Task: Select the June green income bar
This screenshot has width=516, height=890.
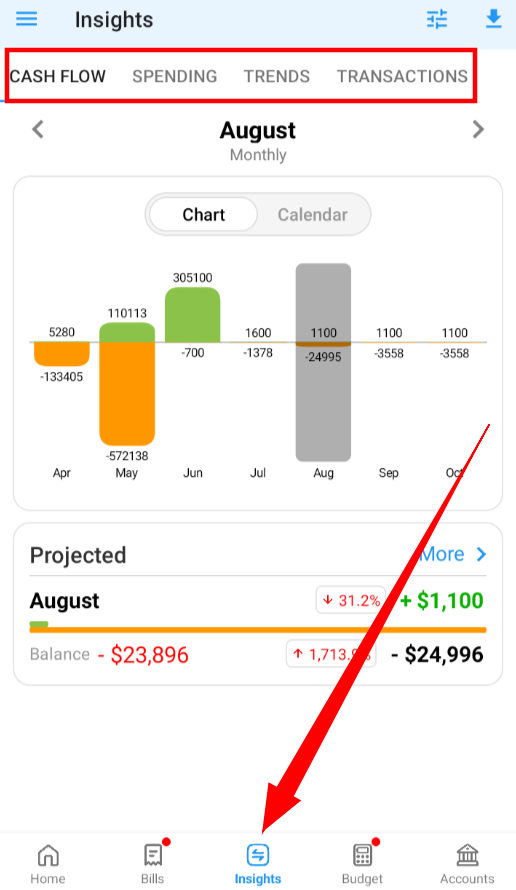Action: pos(192,315)
